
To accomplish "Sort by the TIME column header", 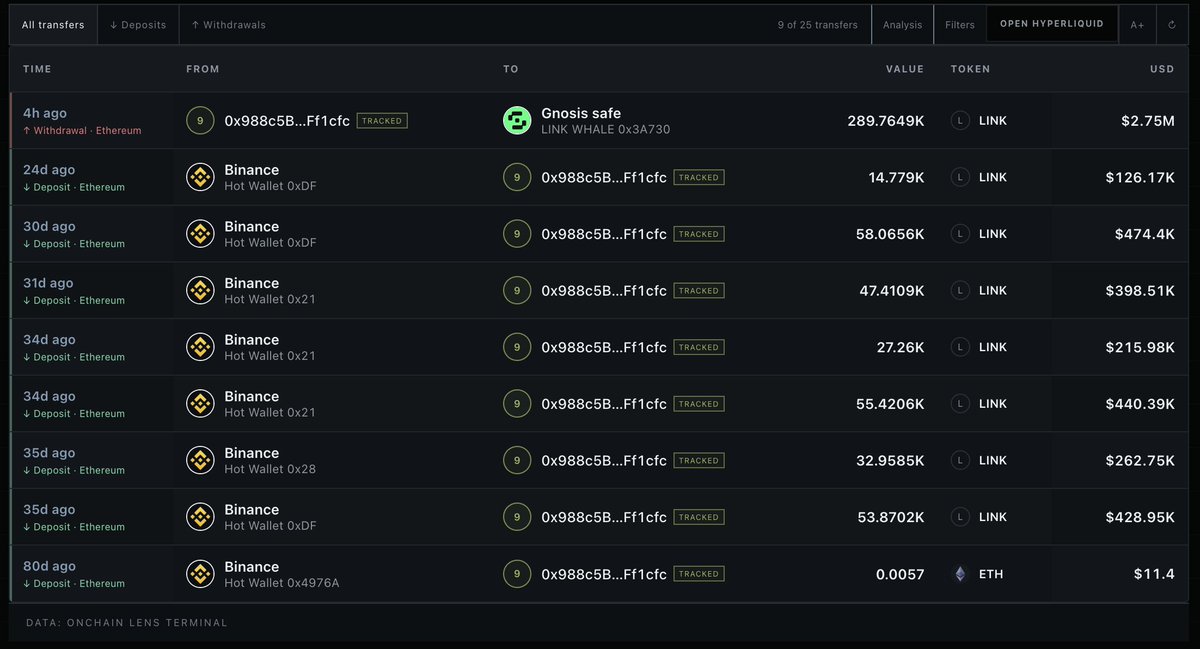I will pos(37,69).
